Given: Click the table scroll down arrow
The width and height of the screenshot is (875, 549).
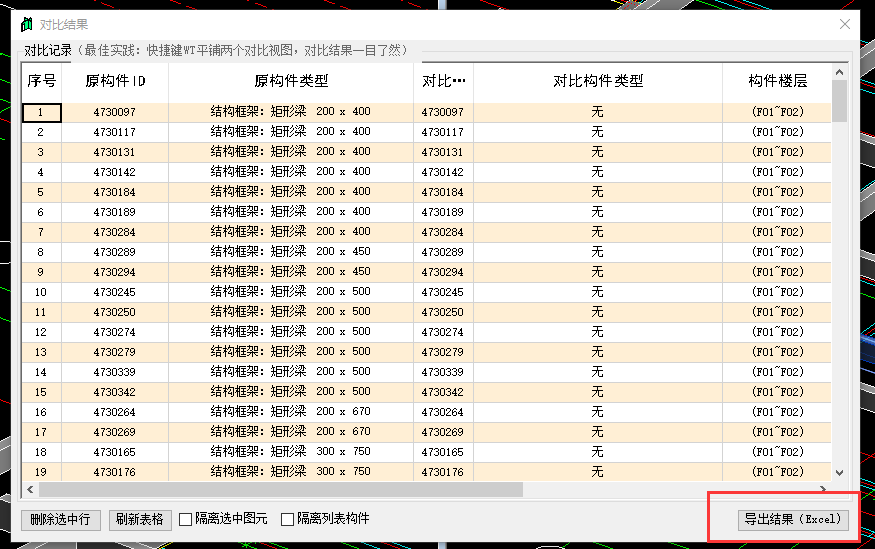Looking at the screenshot, I should [839, 473].
